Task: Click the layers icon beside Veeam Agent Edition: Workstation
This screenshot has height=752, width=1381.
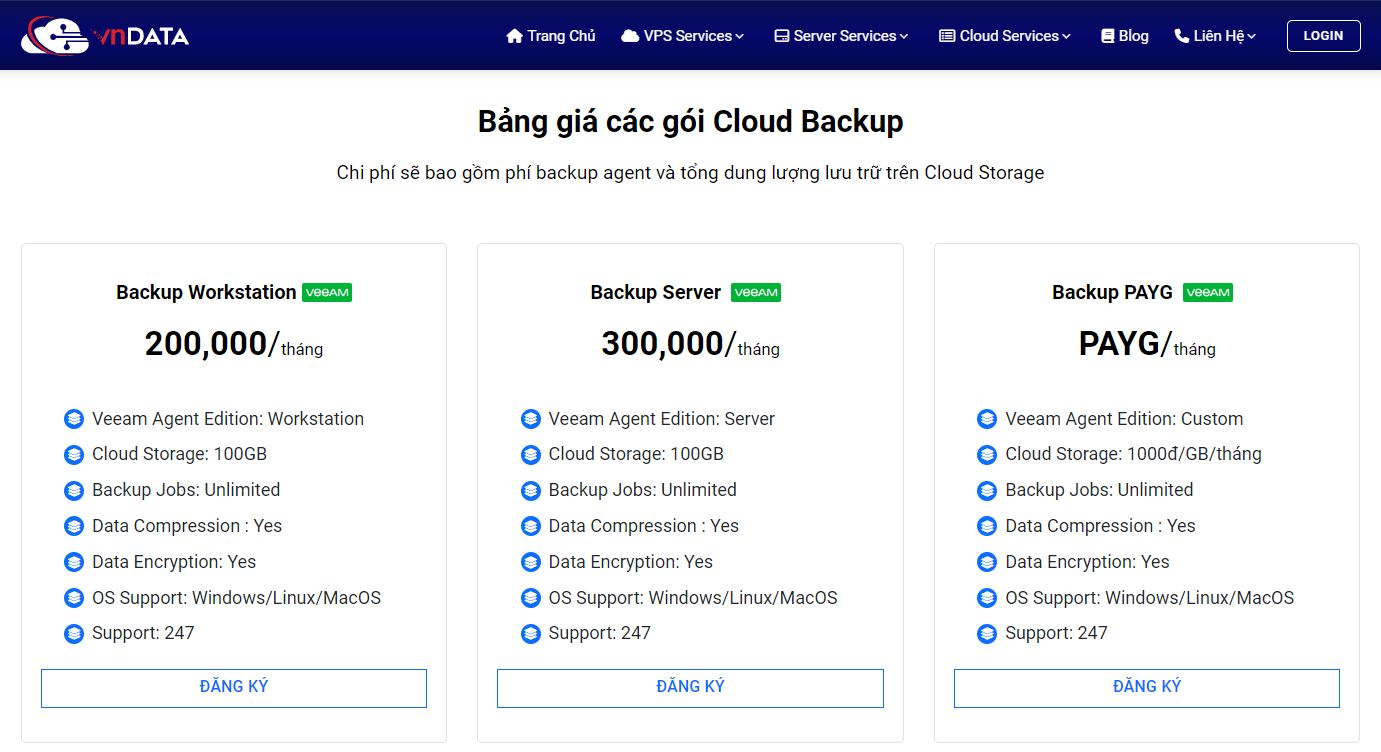Action: click(x=74, y=419)
